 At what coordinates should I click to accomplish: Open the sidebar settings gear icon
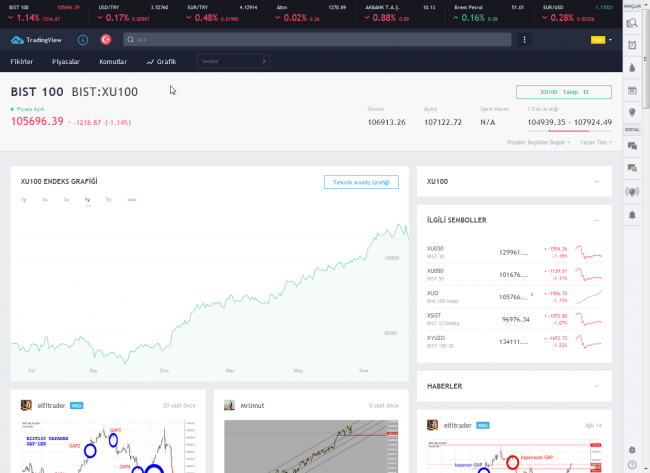click(x=632, y=450)
